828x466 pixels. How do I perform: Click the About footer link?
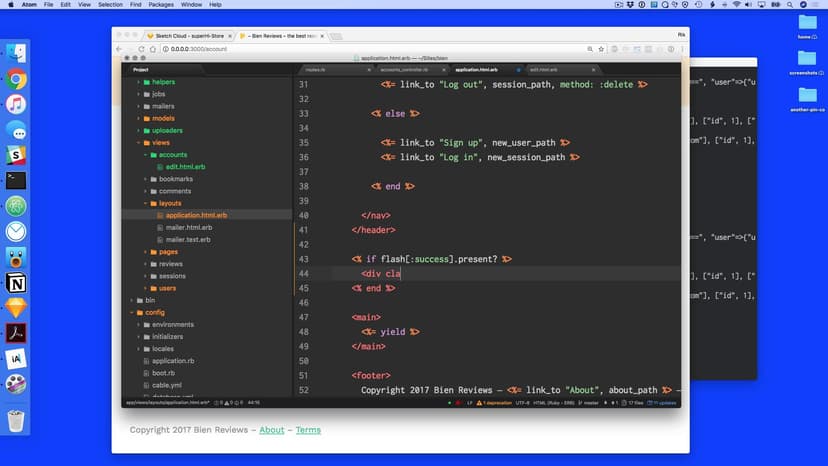point(271,430)
